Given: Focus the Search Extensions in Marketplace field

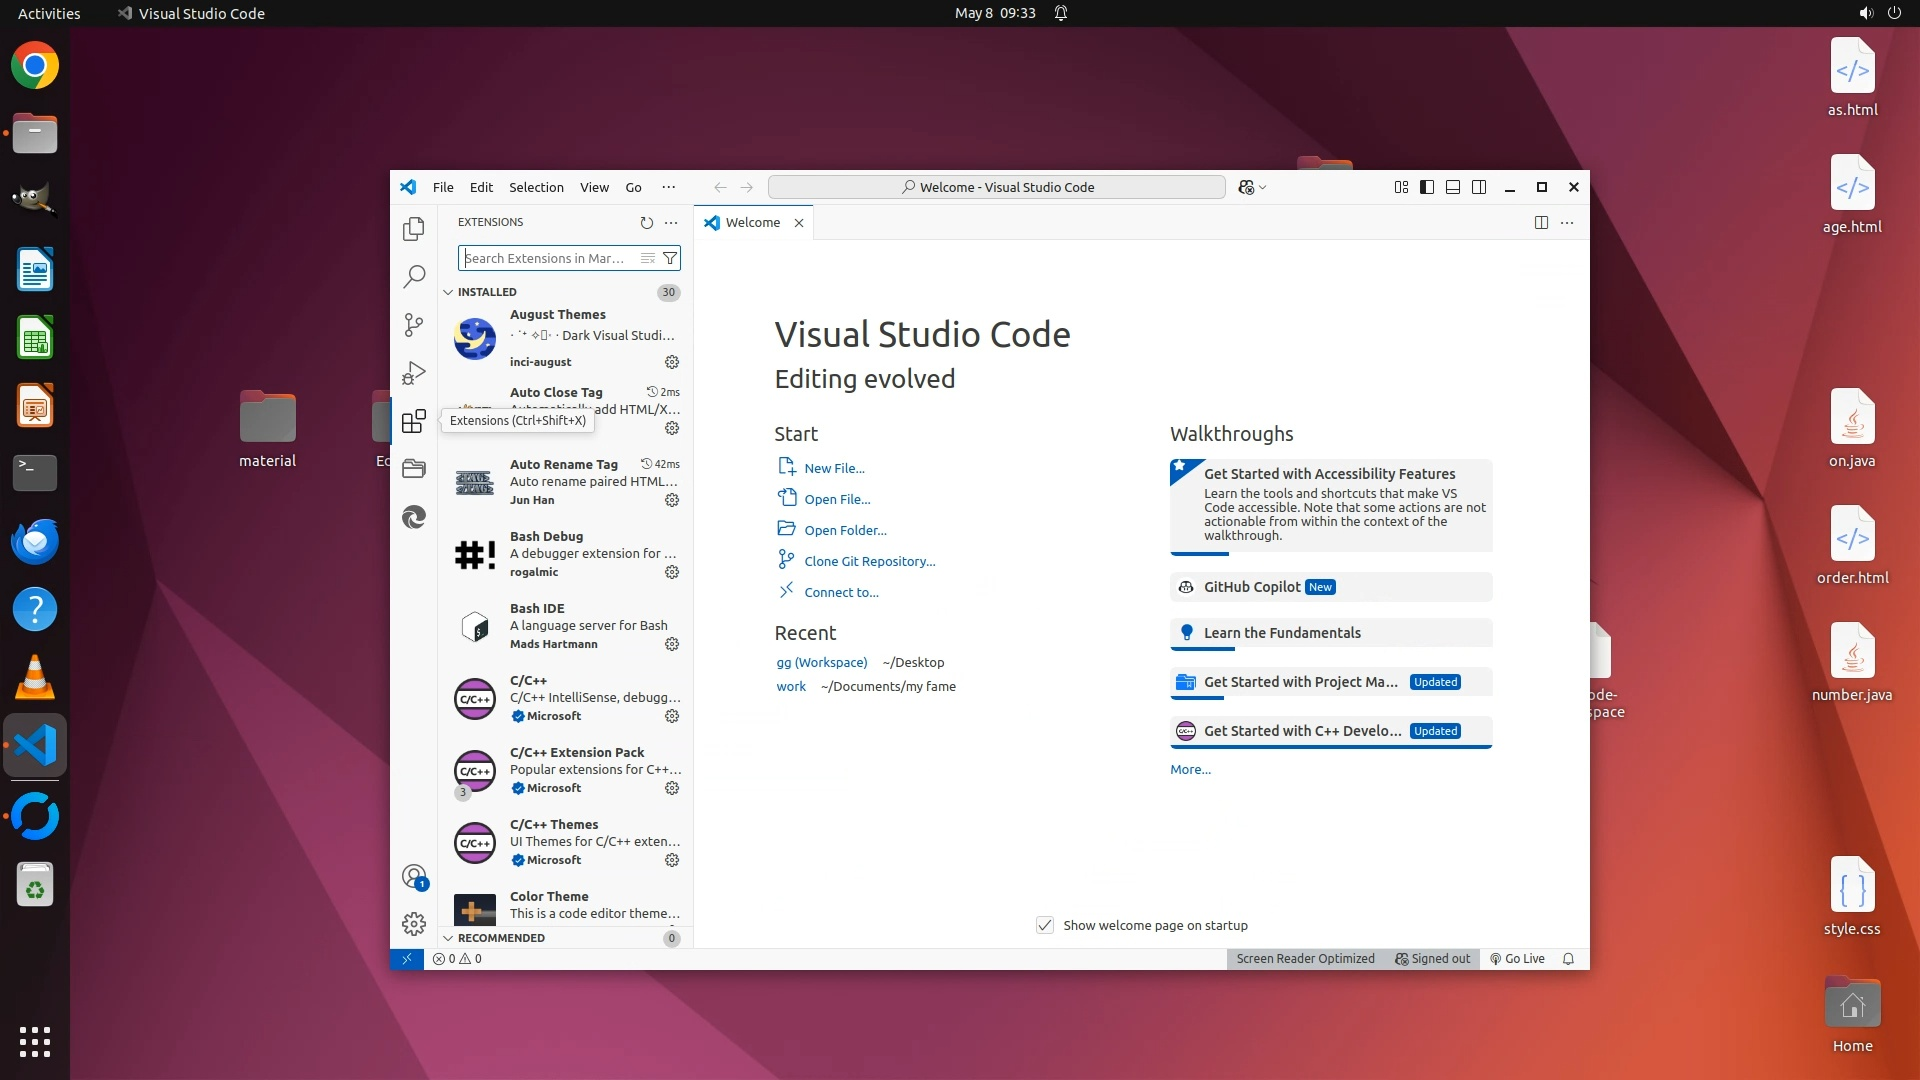Looking at the screenshot, I should 548,259.
